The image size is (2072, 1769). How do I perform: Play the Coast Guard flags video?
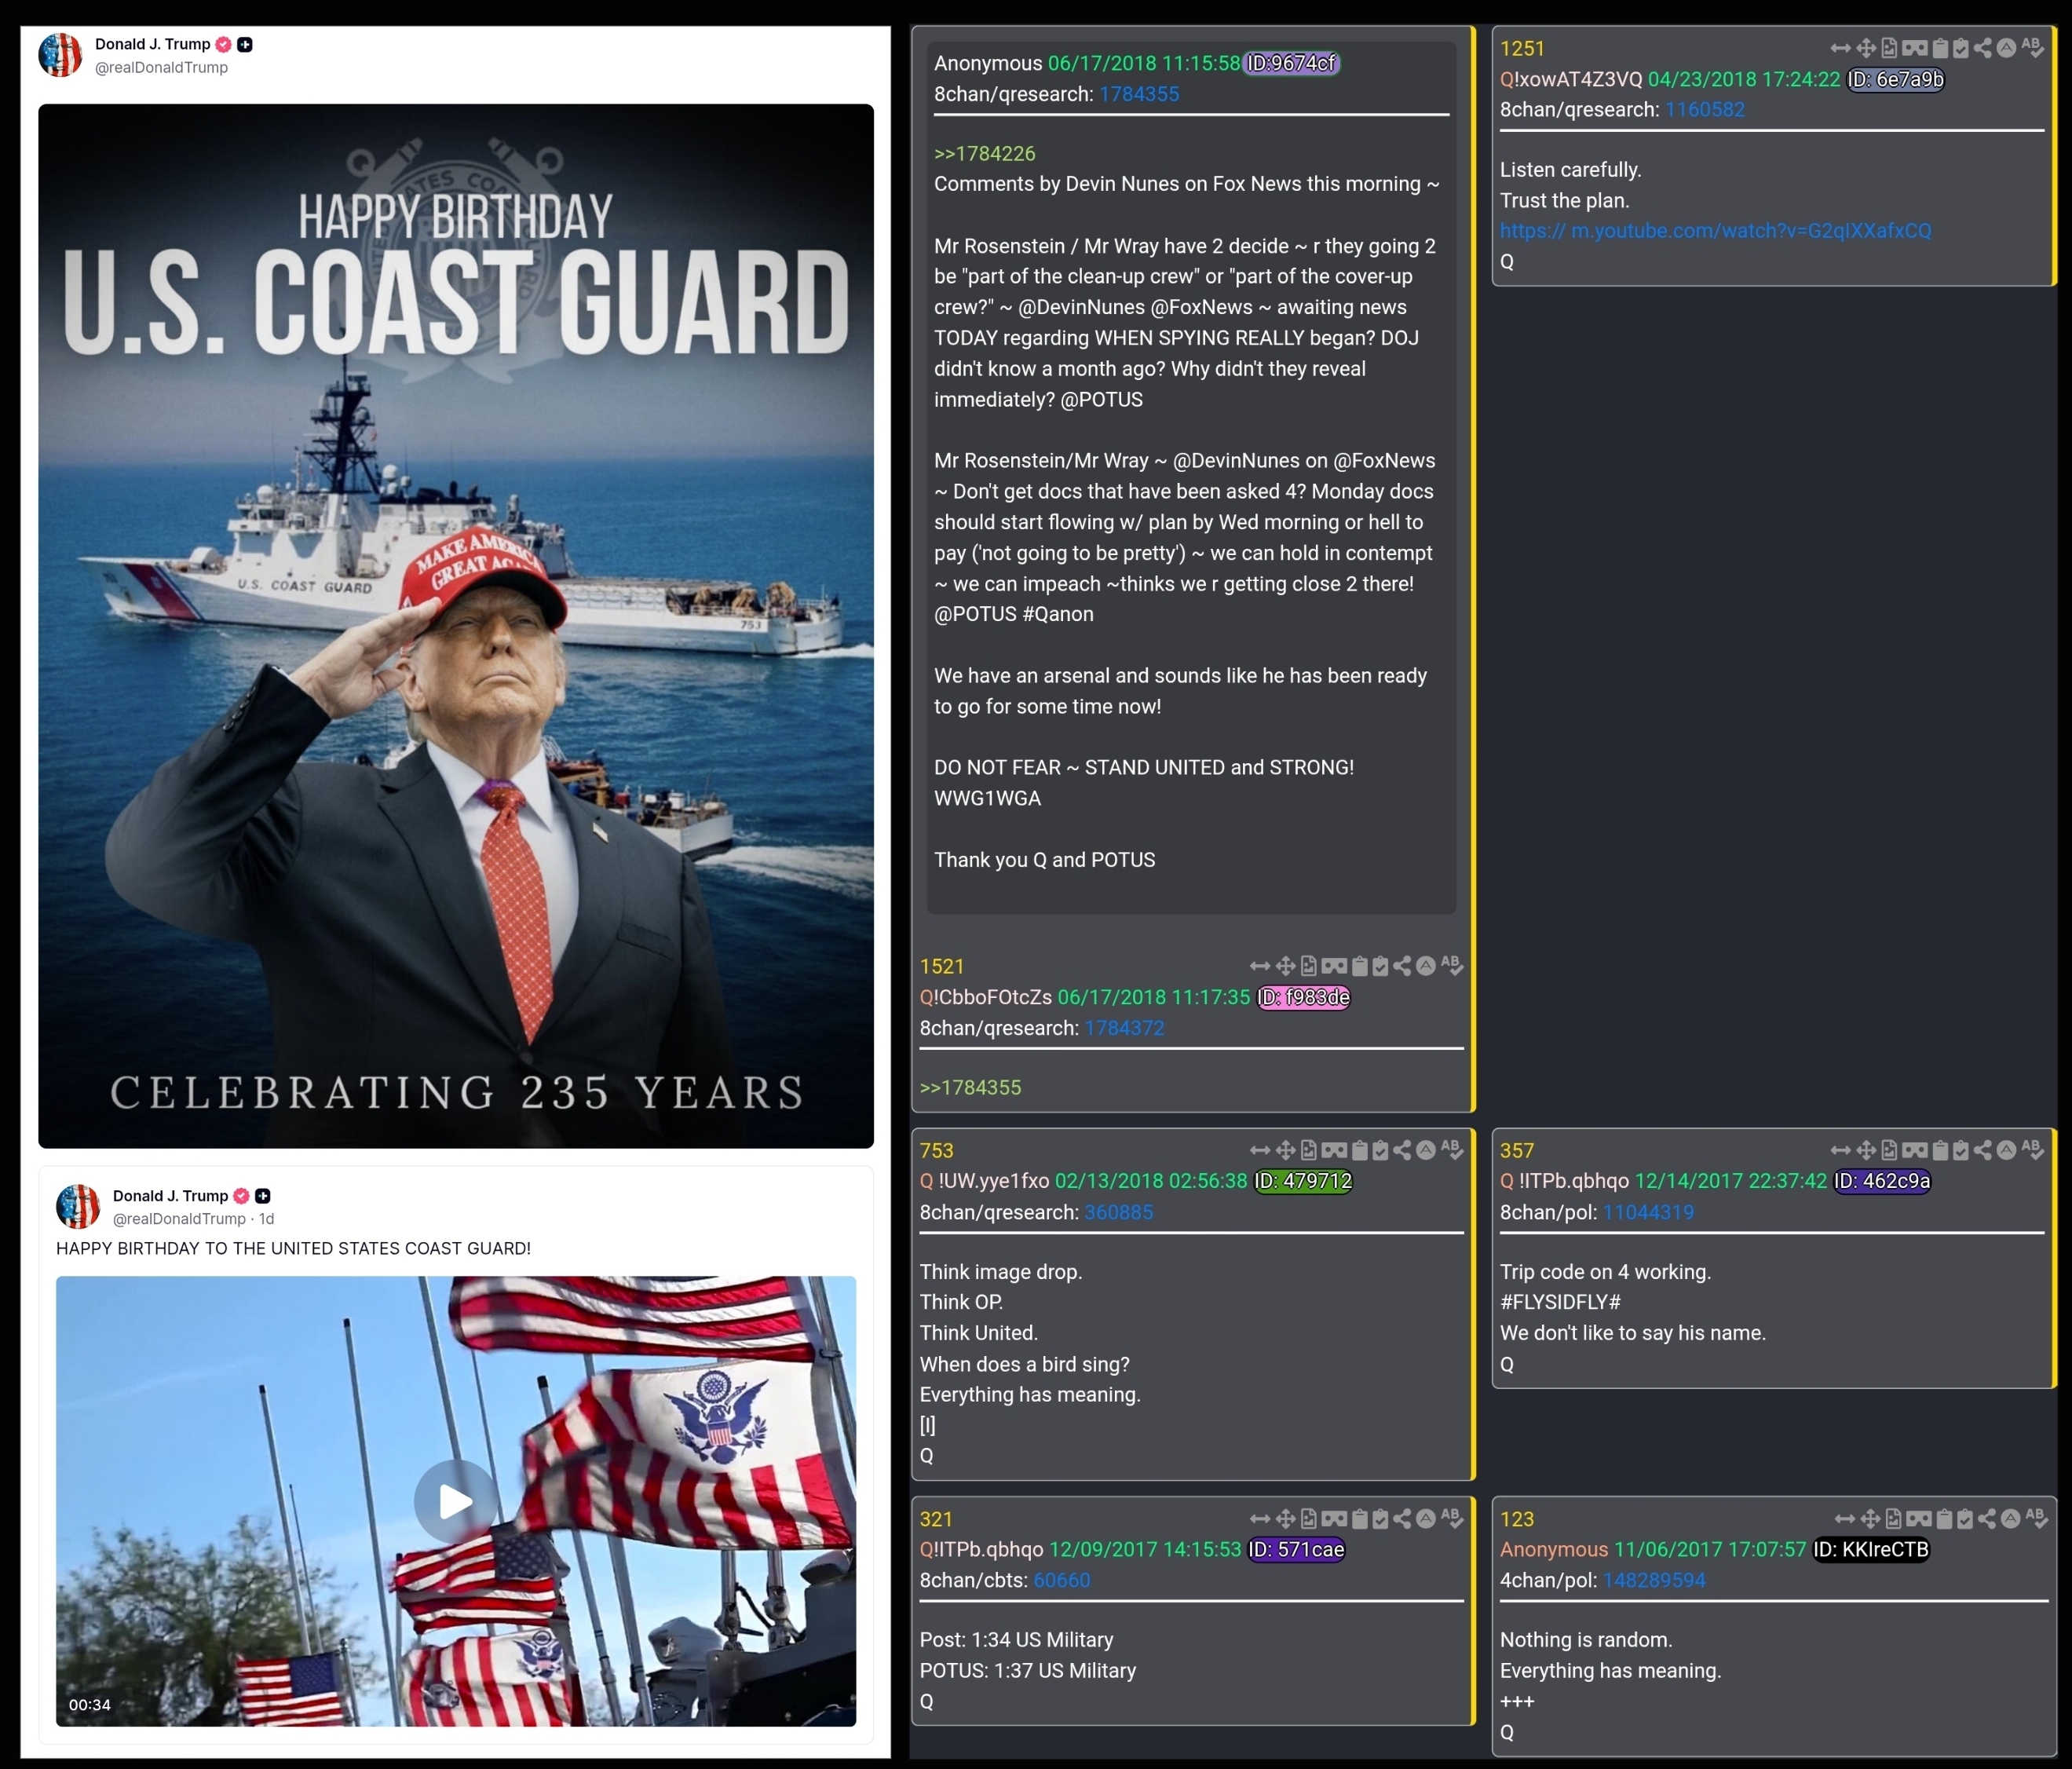[x=456, y=1501]
